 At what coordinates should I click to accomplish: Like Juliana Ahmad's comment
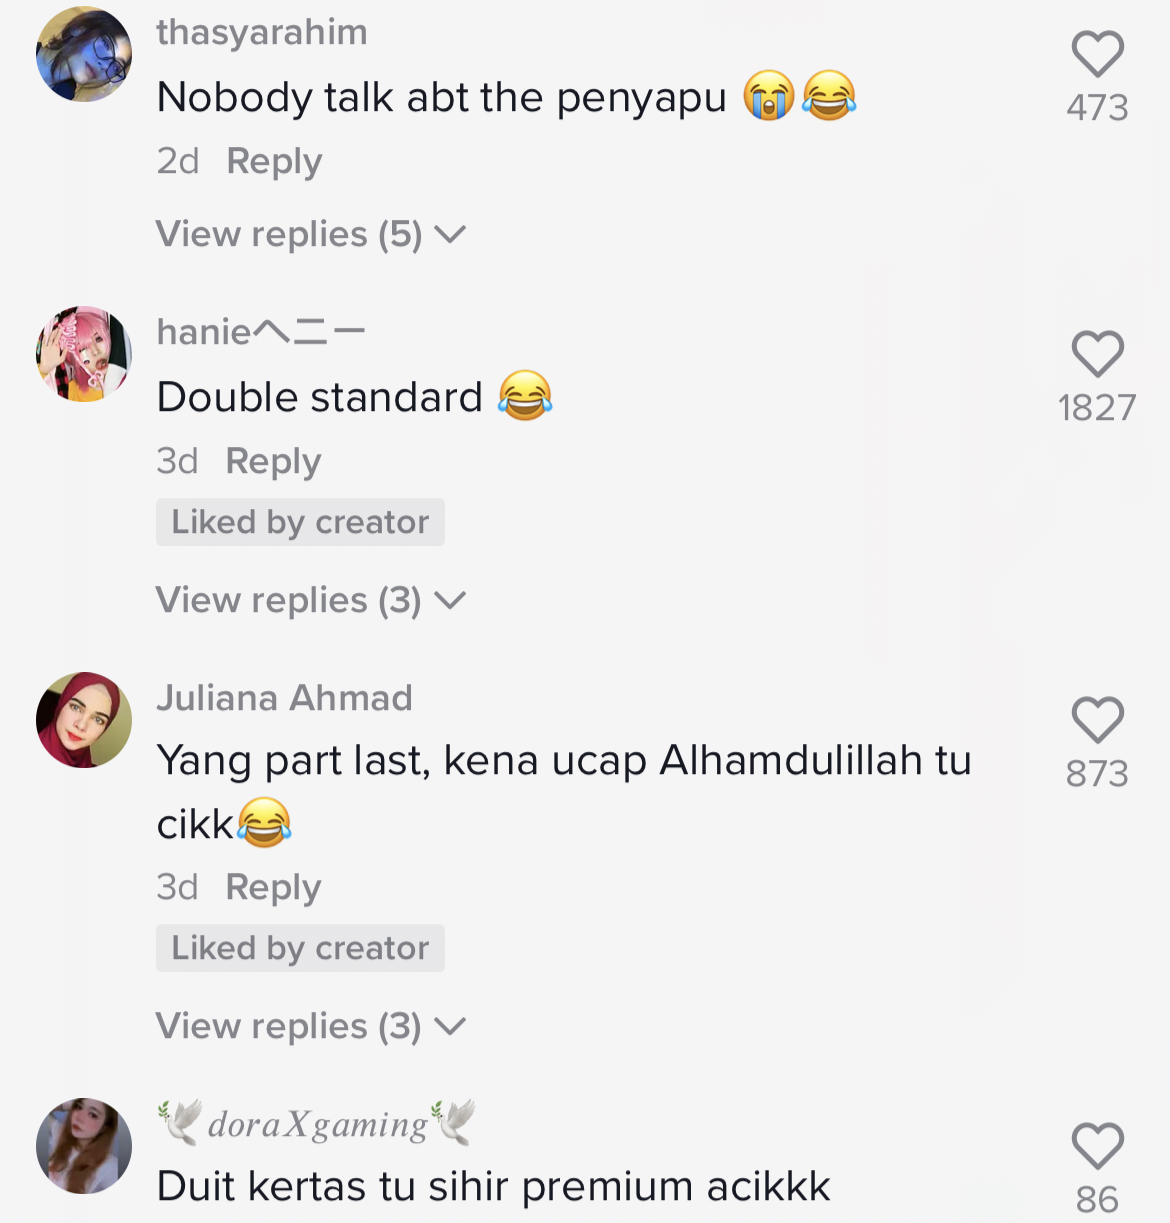(1097, 720)
